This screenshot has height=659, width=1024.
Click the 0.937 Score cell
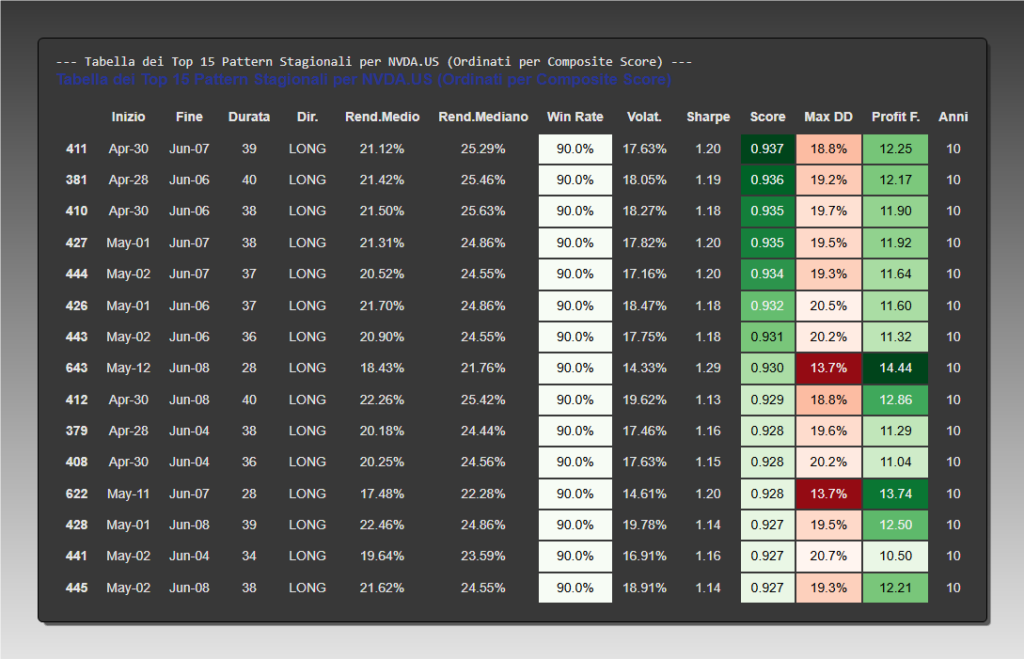[x=767, y=149]
